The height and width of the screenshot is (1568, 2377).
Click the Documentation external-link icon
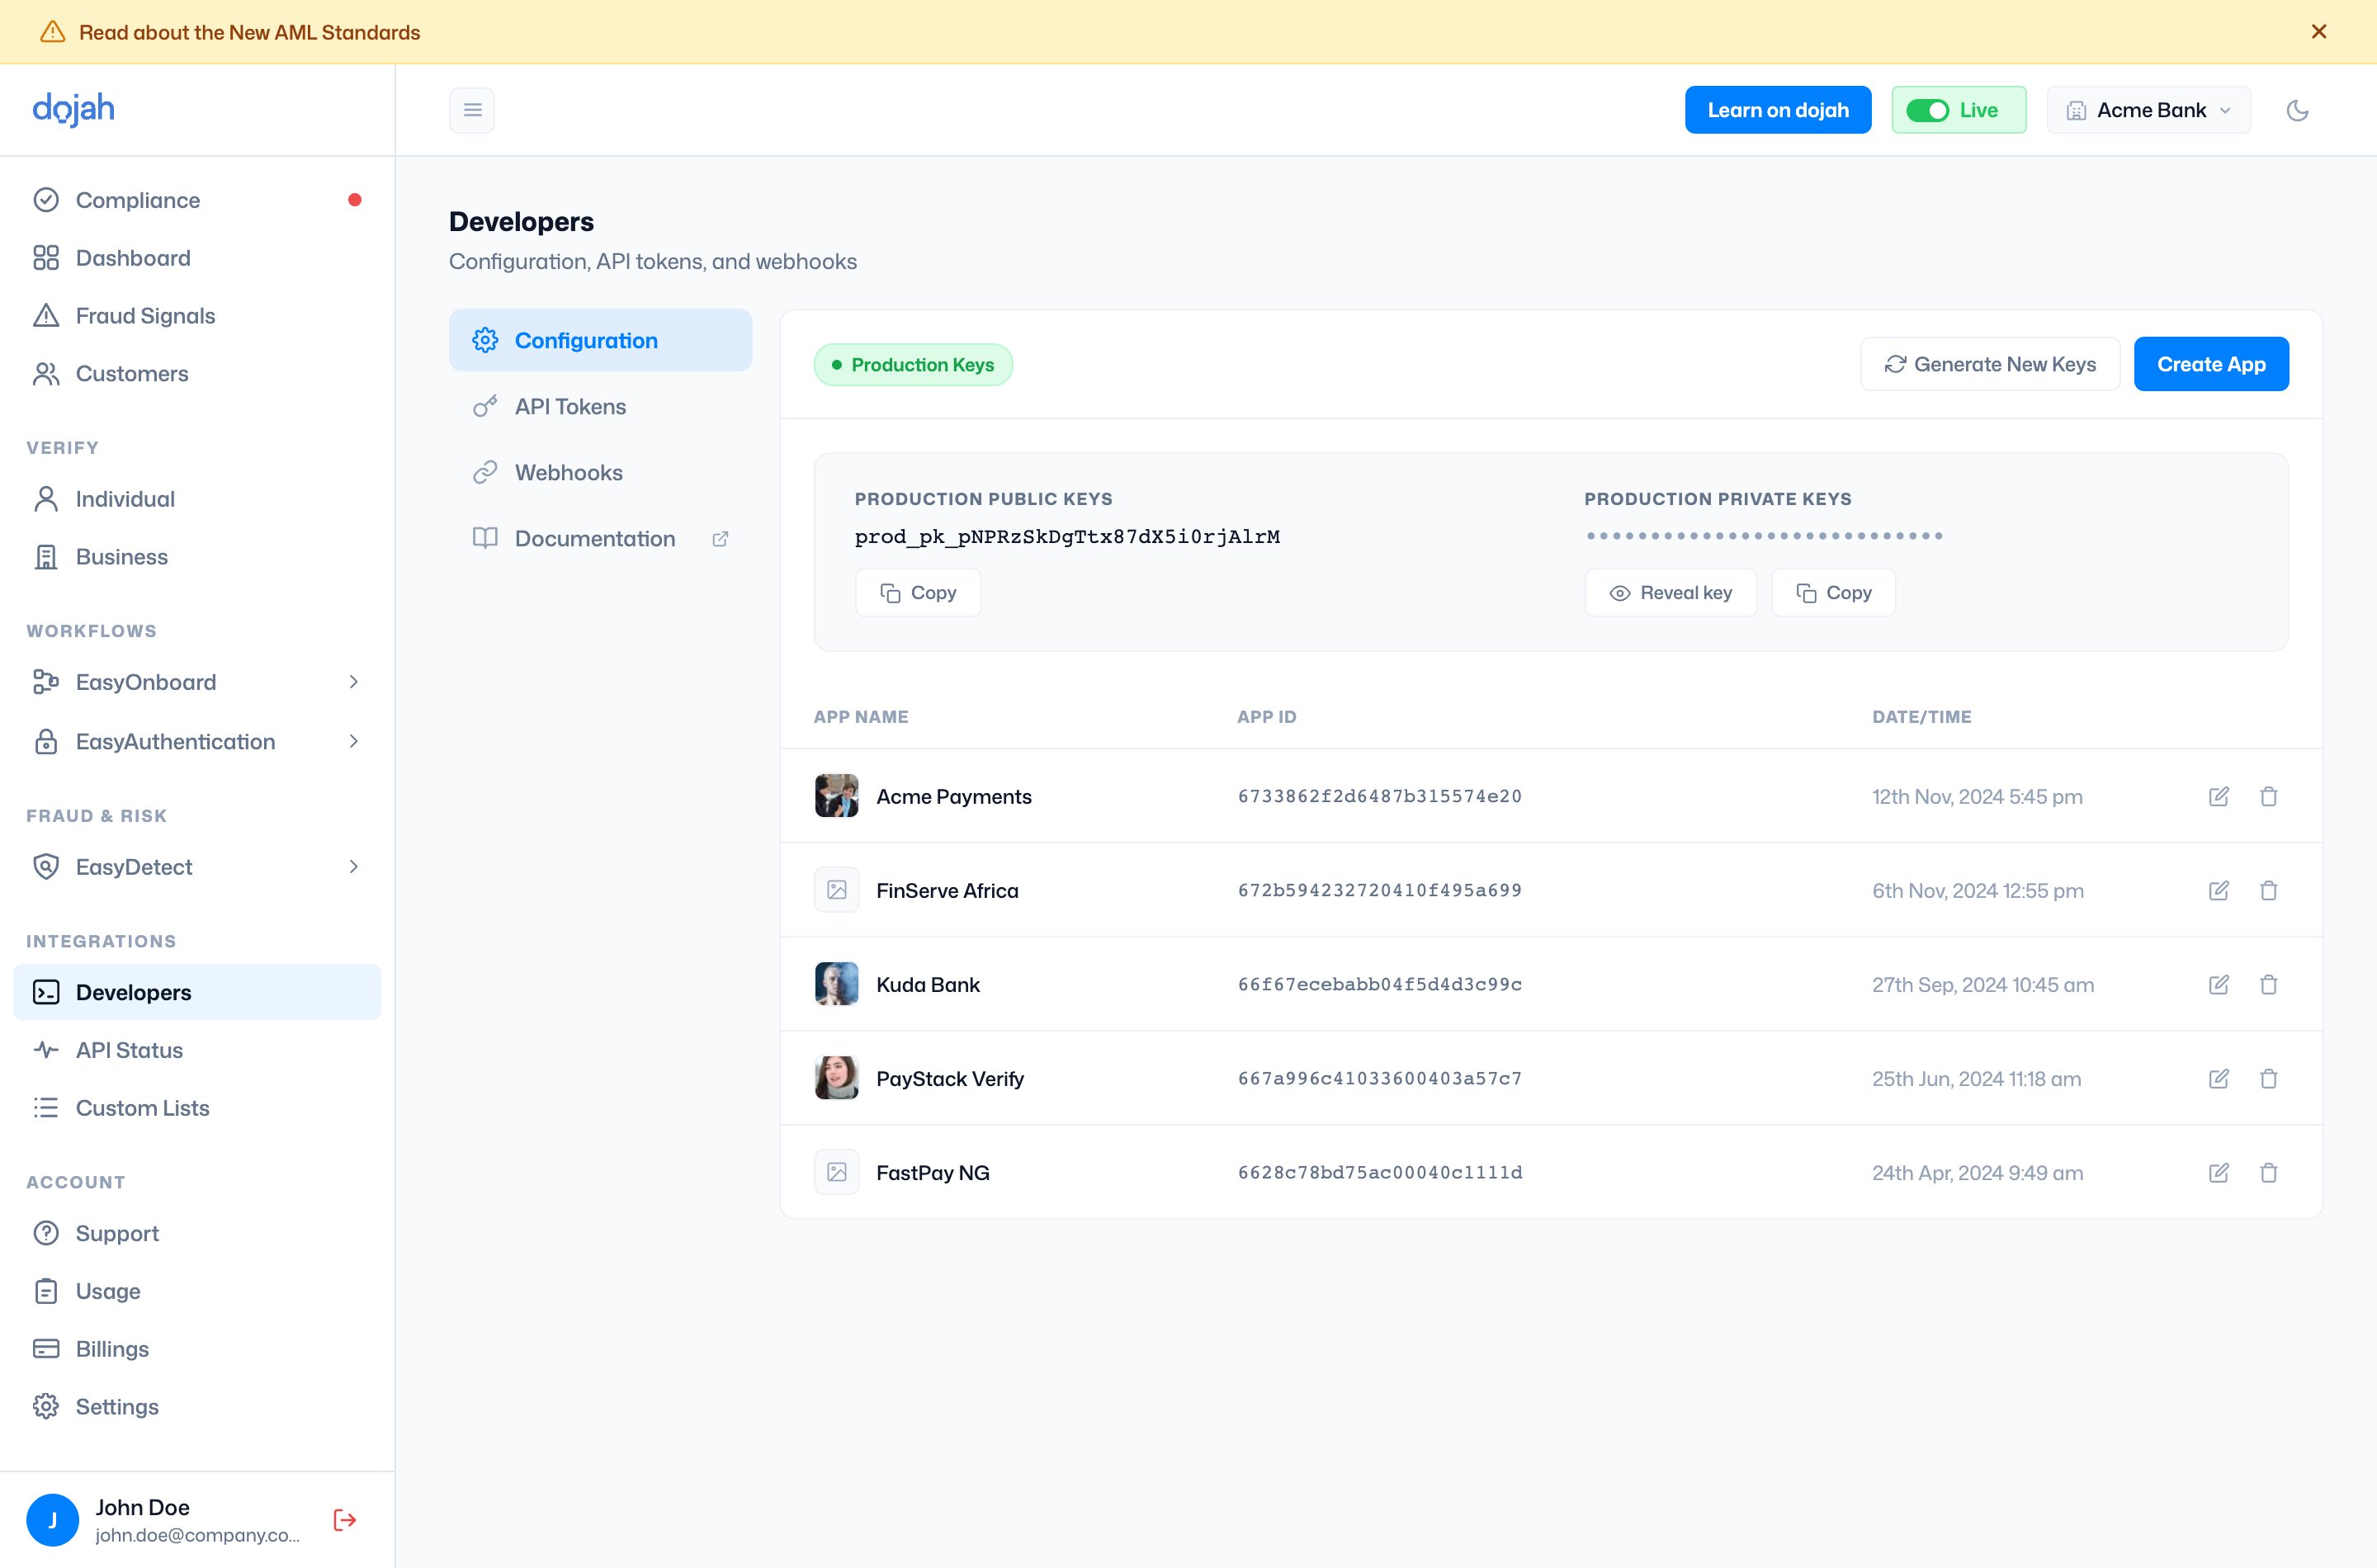(720, 539)
